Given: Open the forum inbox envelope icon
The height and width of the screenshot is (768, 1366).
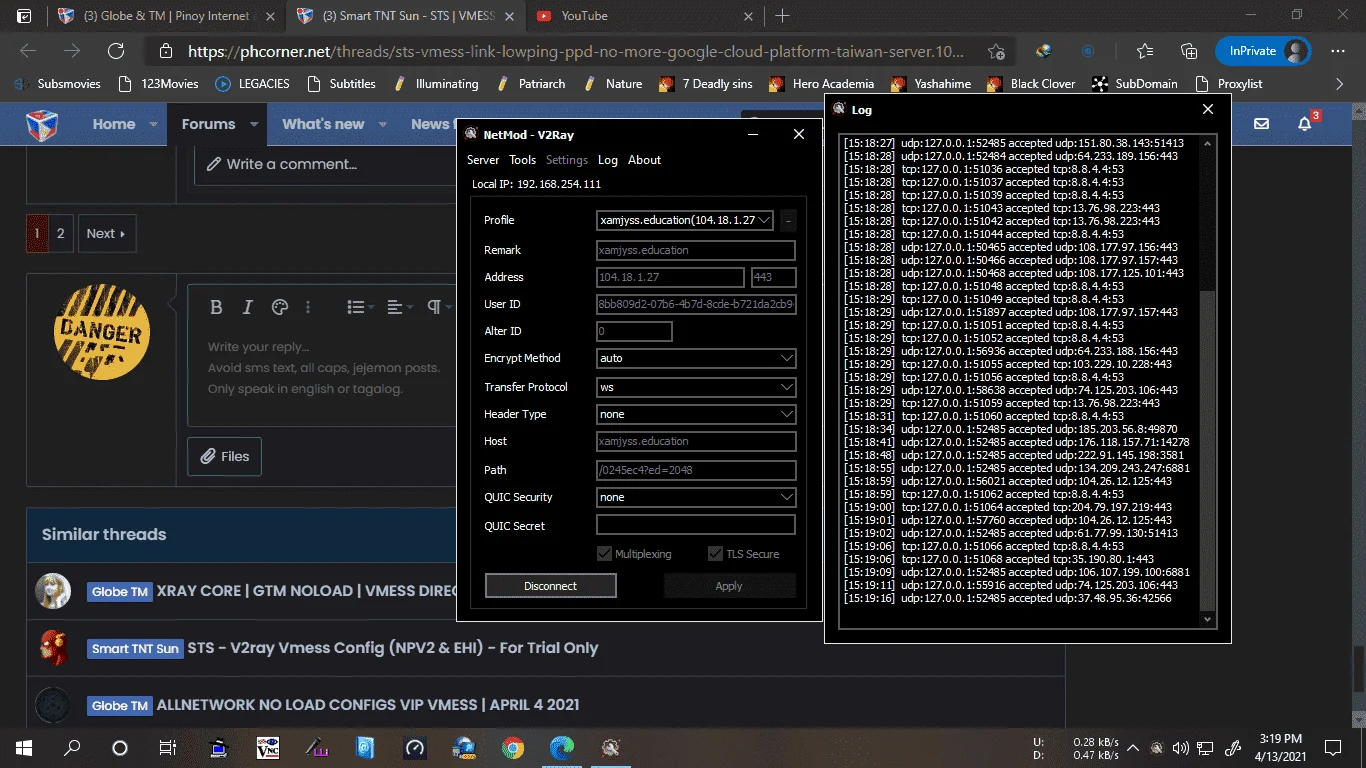Looking at the screenshot, I should click(x=1262, y=124).
